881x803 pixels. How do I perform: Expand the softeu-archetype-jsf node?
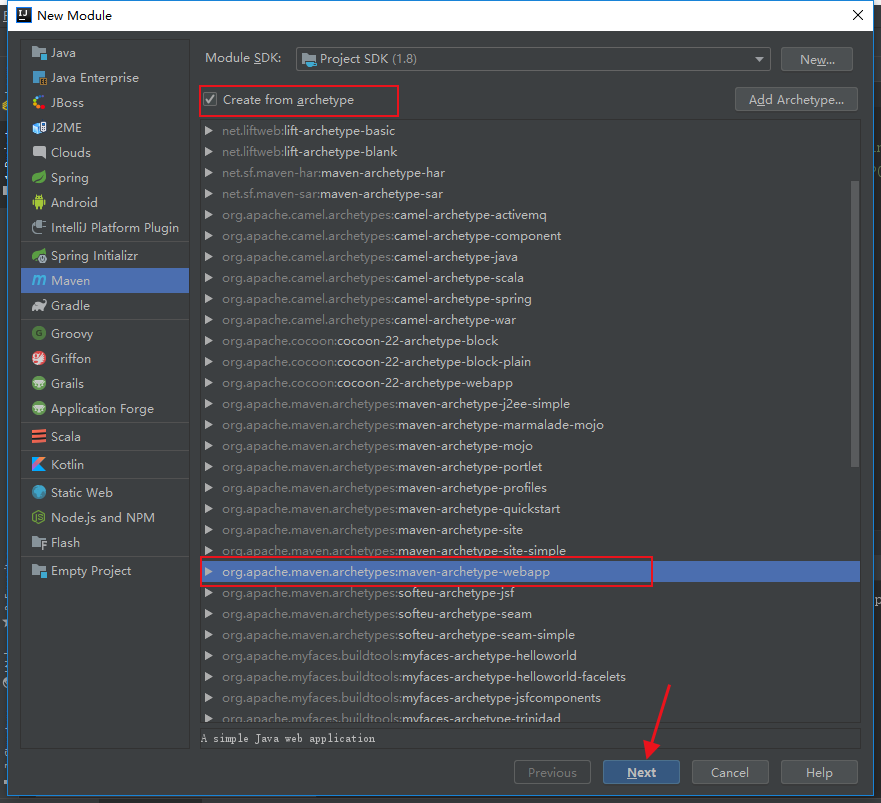208,593
